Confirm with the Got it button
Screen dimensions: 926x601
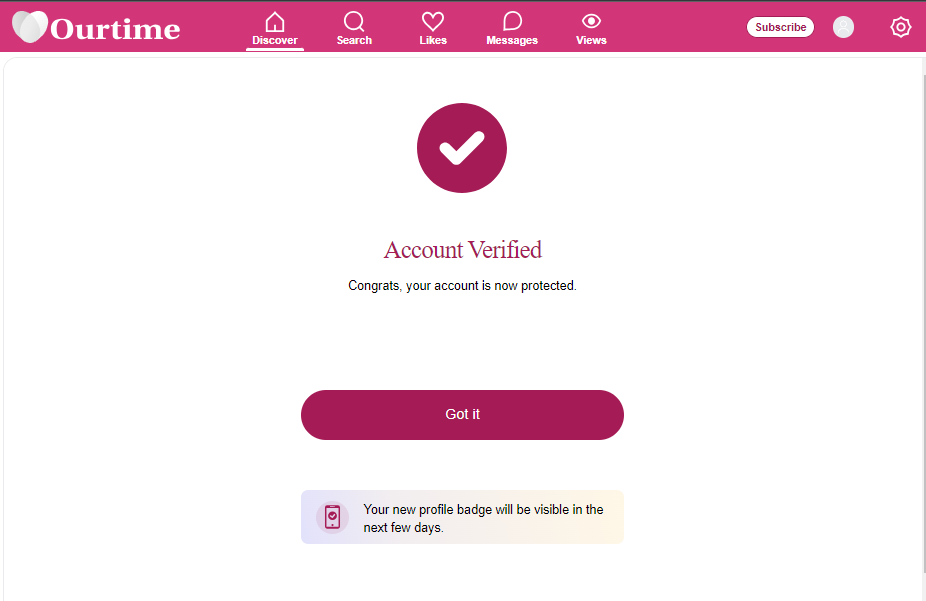click(462, 414)
